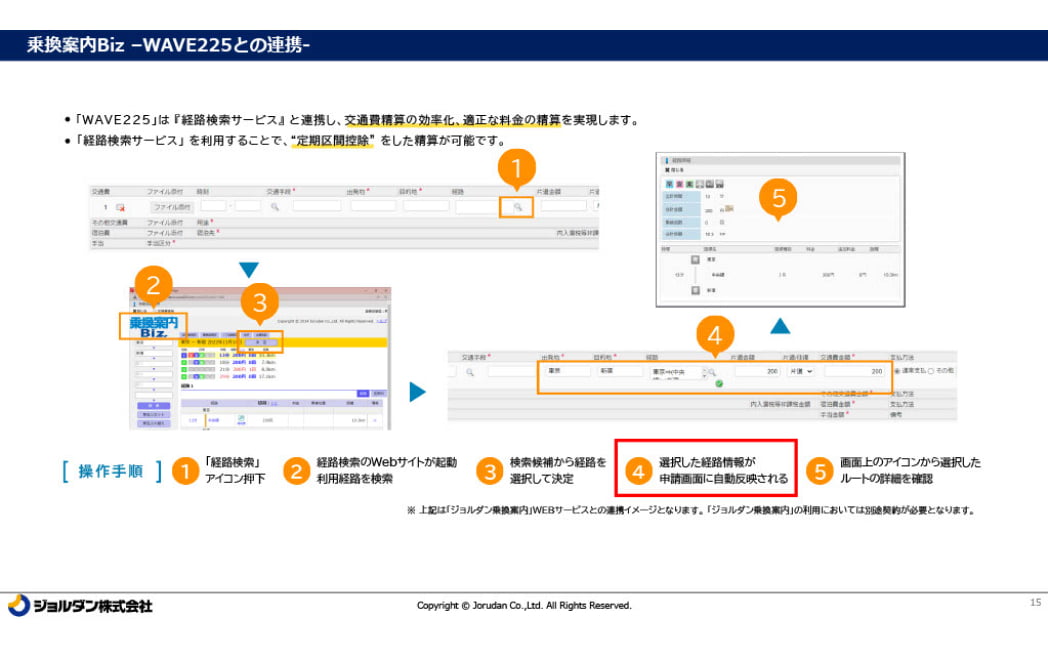Click the page number 15
Image resolution: width=1048 pixels, height=648 pixels.
pyautogui.click(x=1035, y=603)
